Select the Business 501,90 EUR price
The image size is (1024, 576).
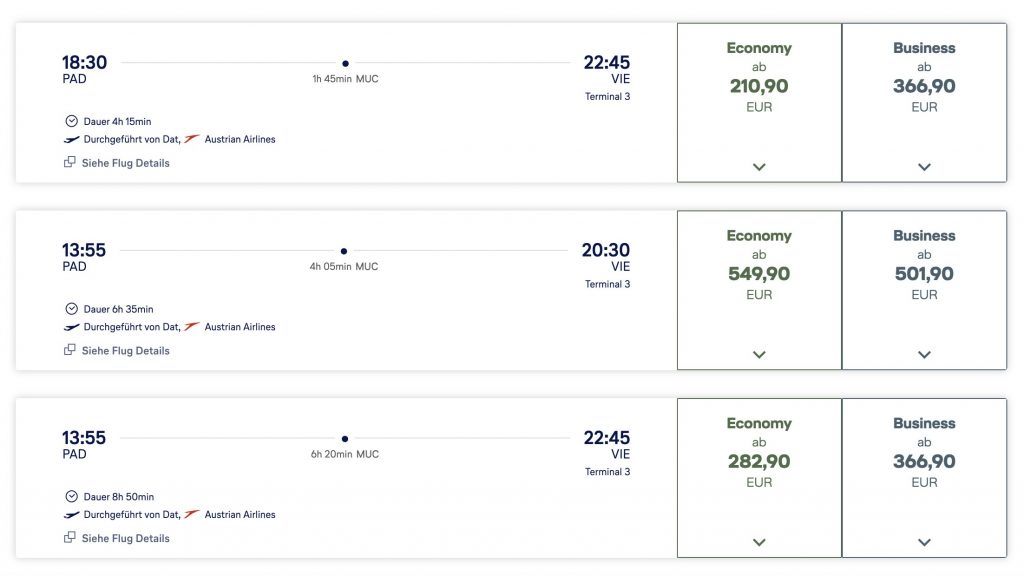[924, 274]
